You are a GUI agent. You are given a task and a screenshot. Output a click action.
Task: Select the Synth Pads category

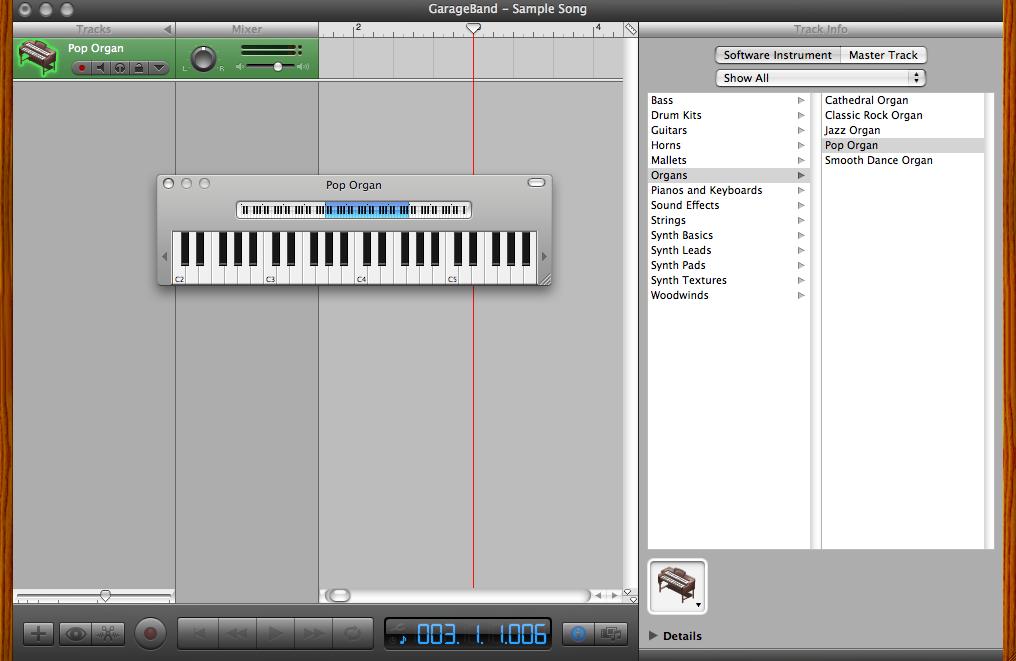[729, 265]
